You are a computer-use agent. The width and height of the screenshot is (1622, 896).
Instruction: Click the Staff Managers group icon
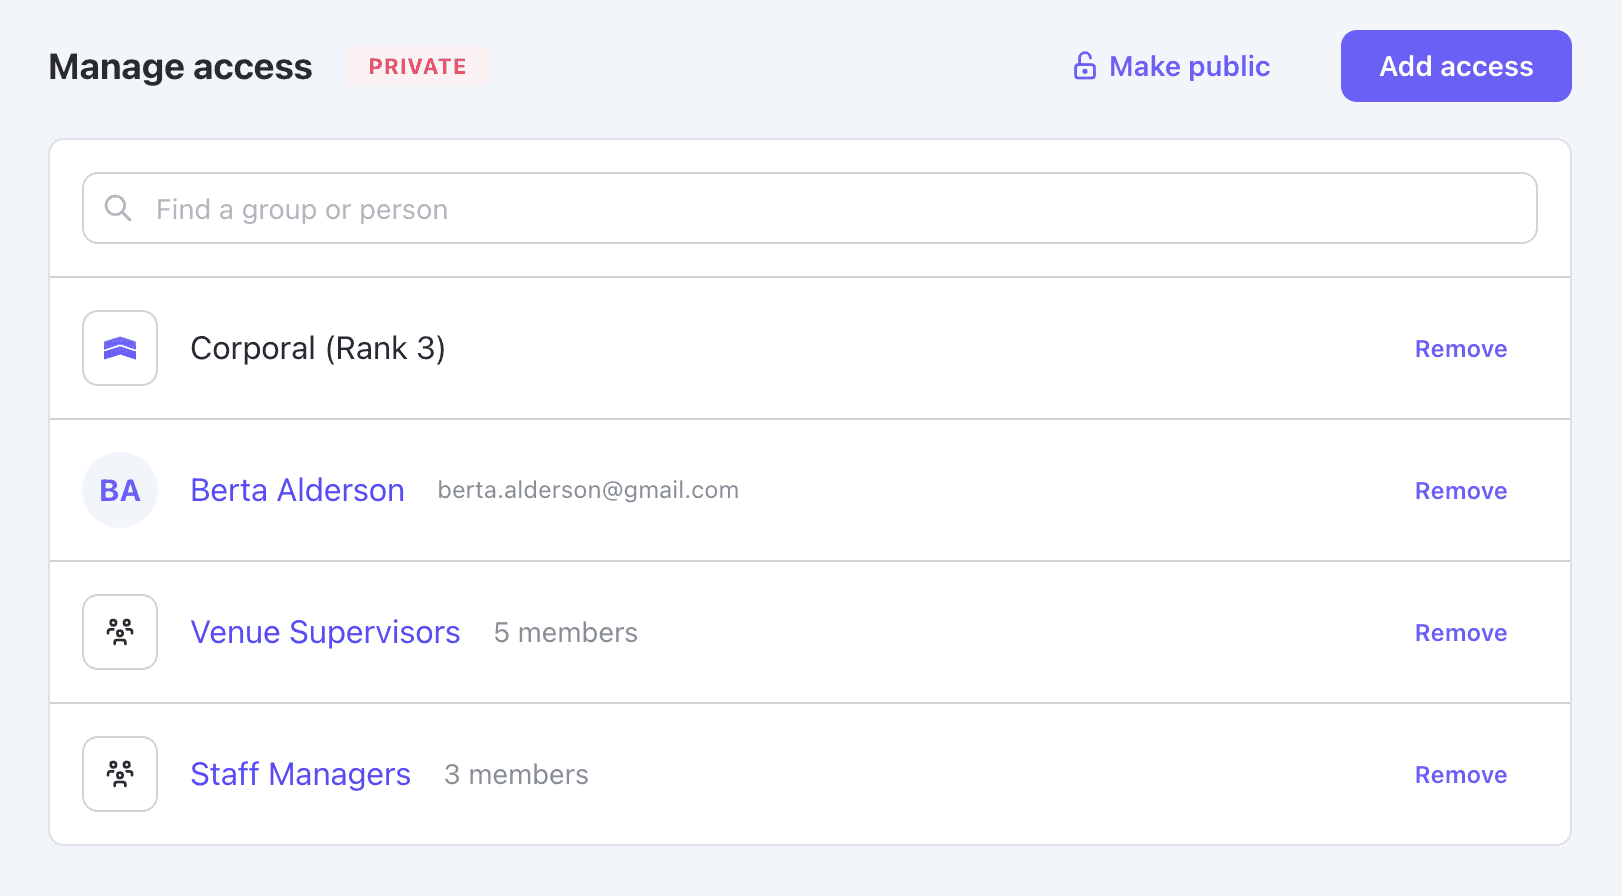[x=120, y=774]
